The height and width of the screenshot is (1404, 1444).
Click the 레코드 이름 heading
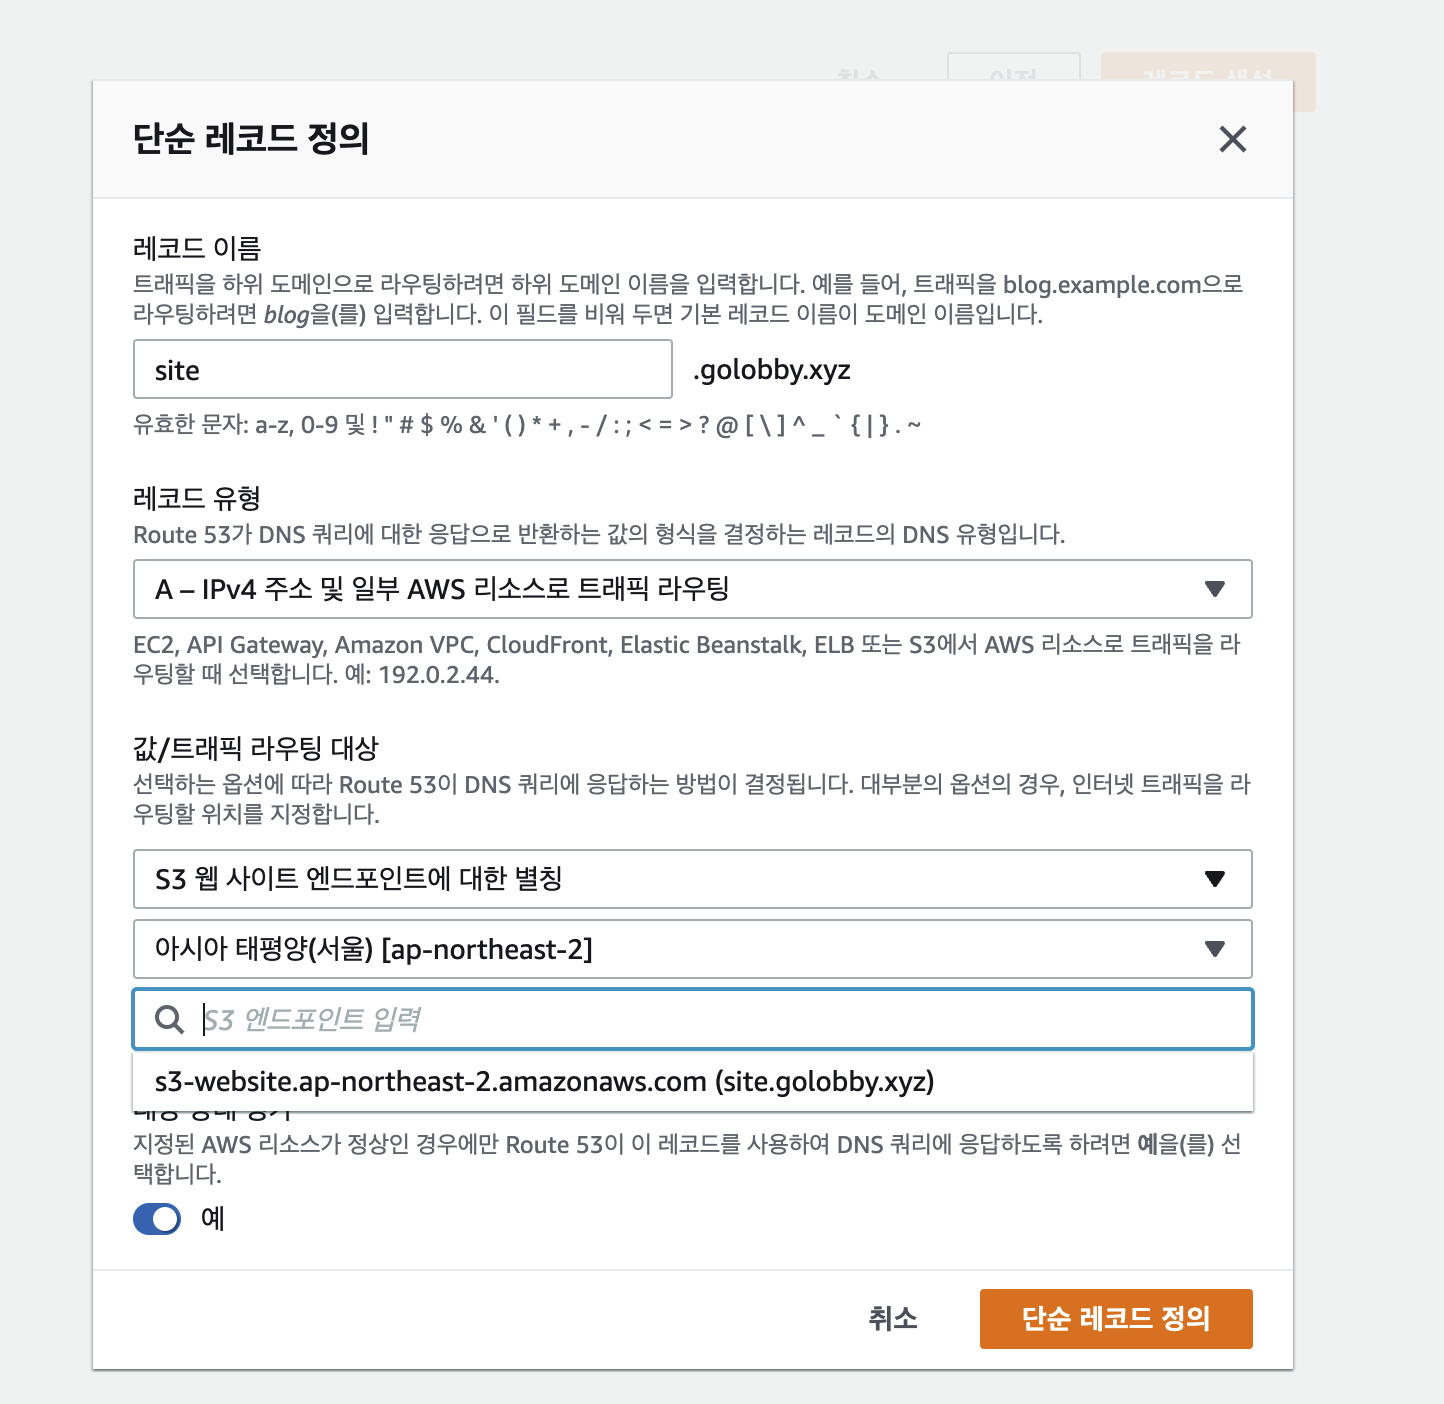(x=197, y=248)
